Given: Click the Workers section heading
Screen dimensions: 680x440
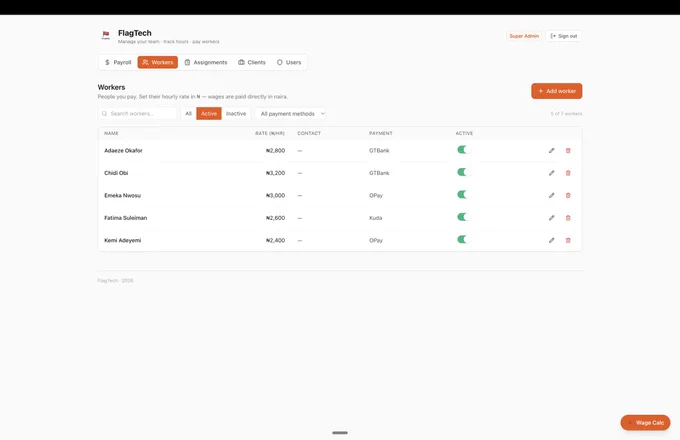Looking at the screenshot, I should pyautogui.click(x=111, y=87).
